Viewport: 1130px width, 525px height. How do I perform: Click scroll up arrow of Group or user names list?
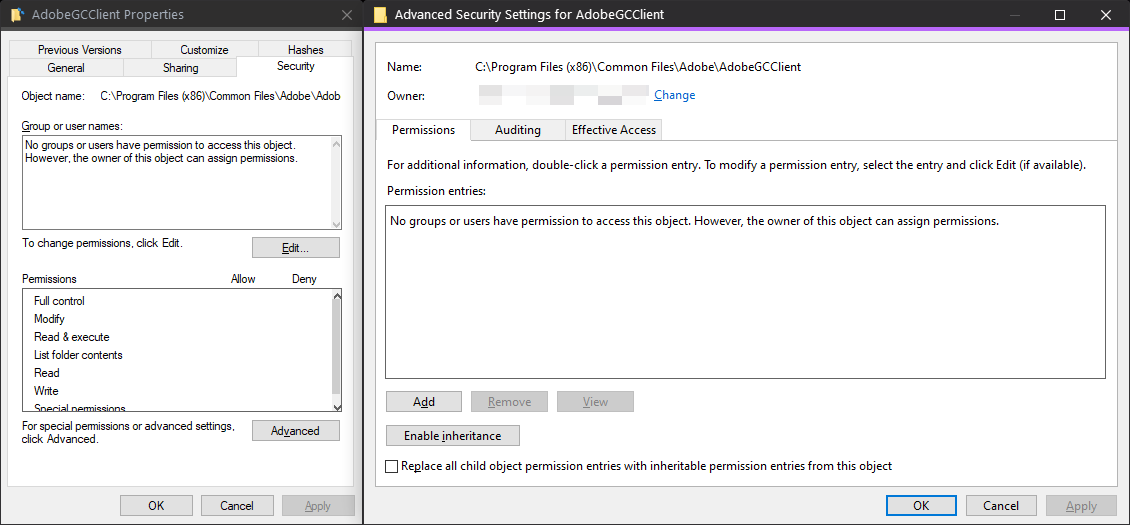(x=336, y=142)
